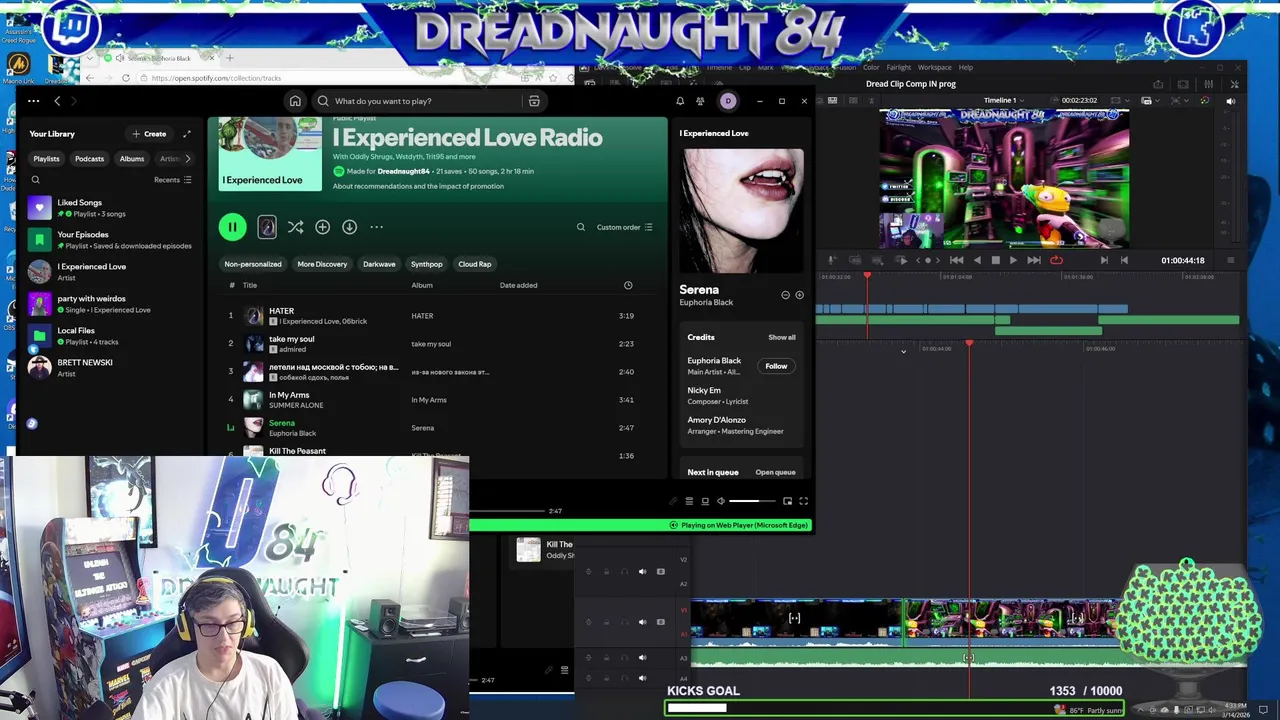Apply the Synthpop filter chip
The image size is (1280, 720).
(426, 264)
